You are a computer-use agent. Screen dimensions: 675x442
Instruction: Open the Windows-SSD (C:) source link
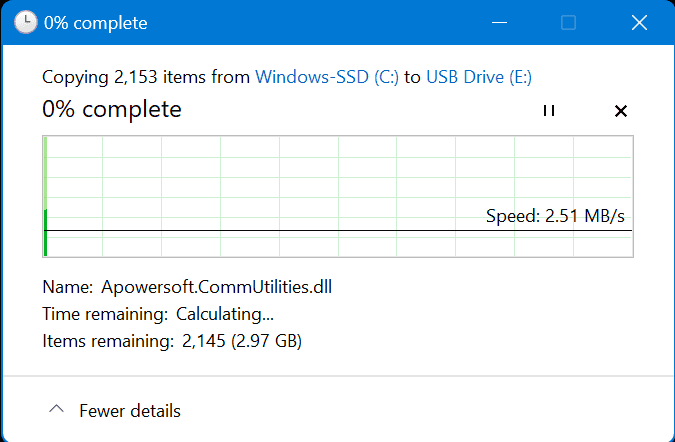click(328, 76)
